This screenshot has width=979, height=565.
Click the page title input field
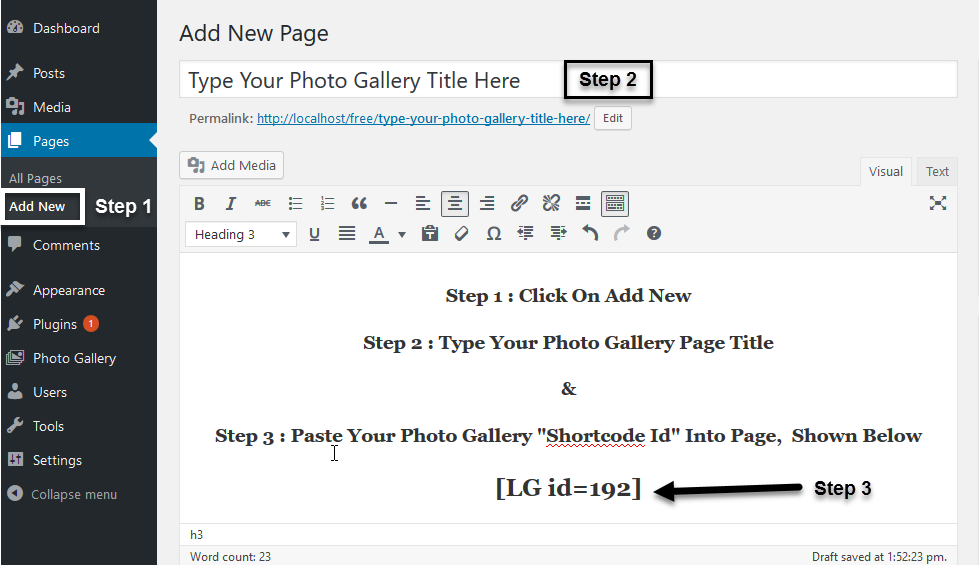[x=568, y=79]
